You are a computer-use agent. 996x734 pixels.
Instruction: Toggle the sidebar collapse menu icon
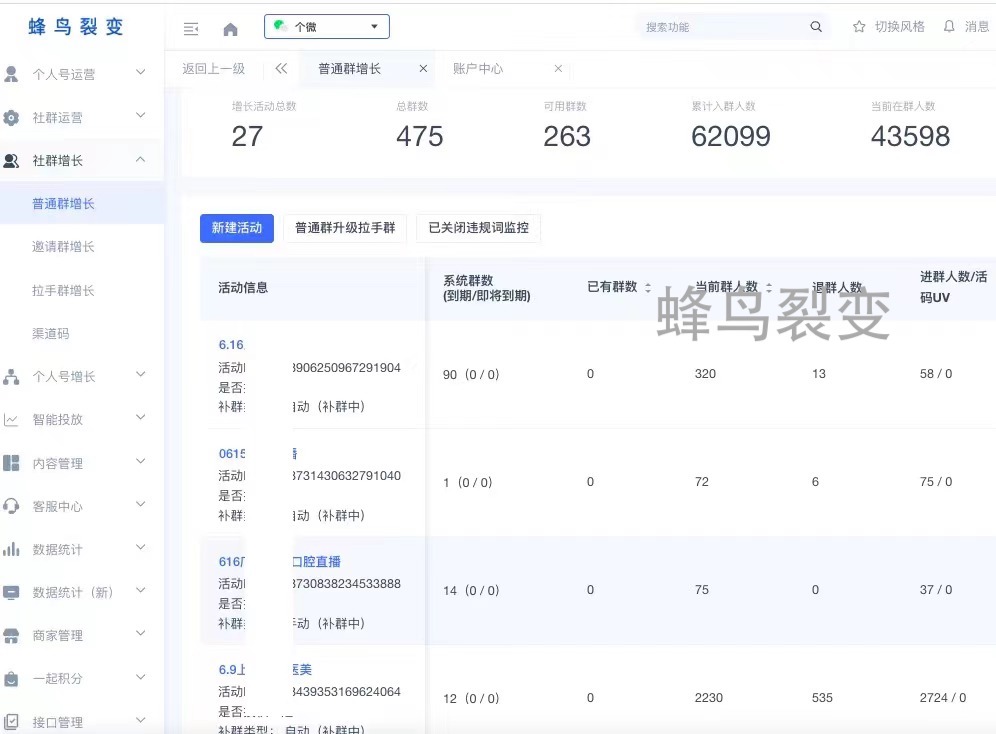[191, 28]
